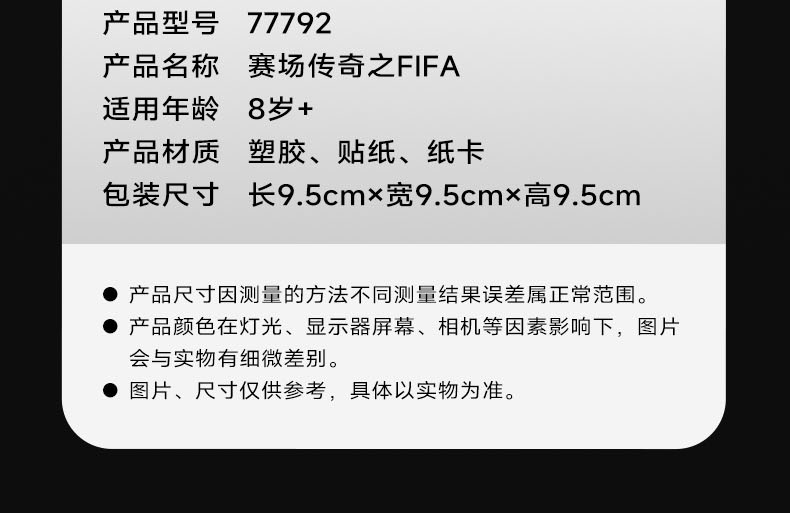Click the height value 高9.5cm

click(x=582, y=195)
